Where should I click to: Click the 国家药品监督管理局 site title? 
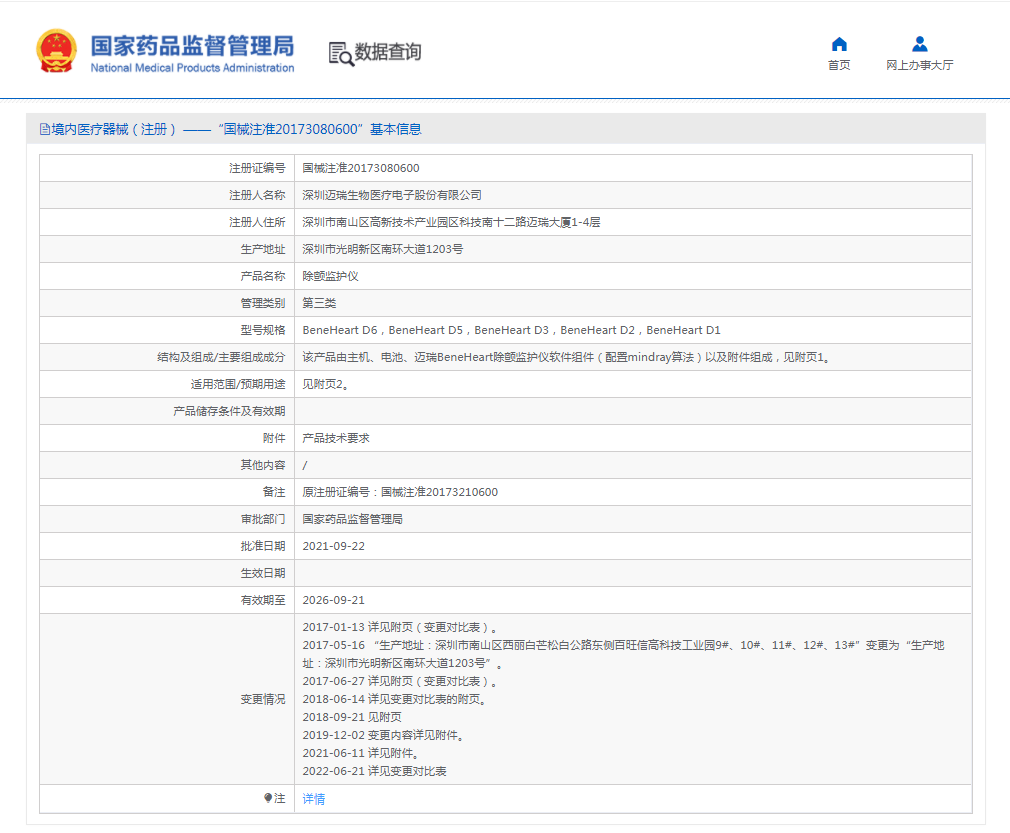point(192,46)
